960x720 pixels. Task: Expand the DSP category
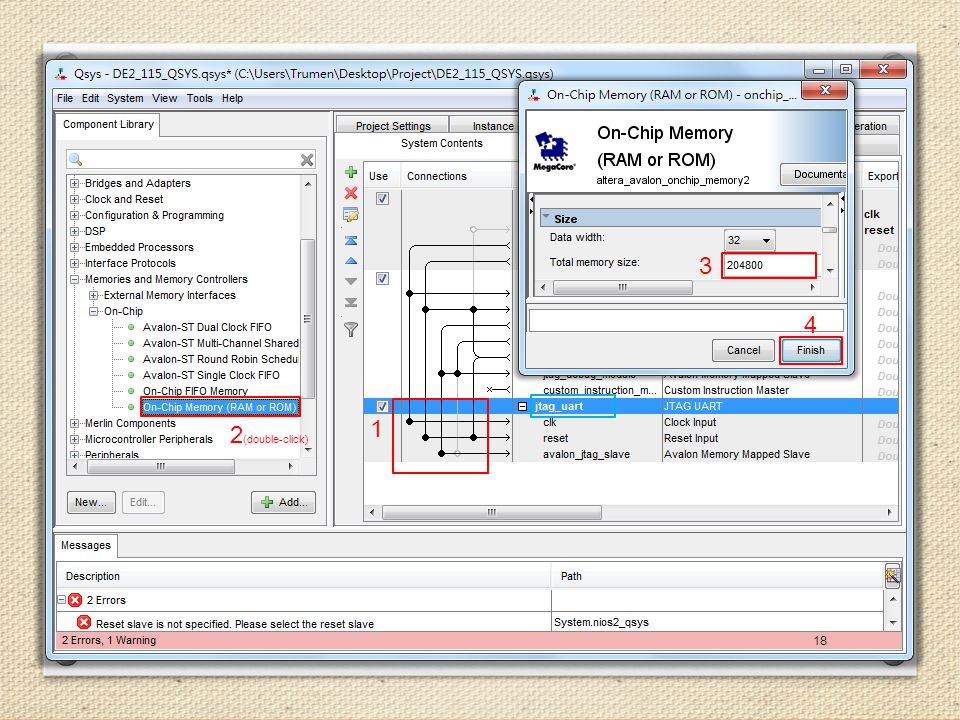click(74, 231)
